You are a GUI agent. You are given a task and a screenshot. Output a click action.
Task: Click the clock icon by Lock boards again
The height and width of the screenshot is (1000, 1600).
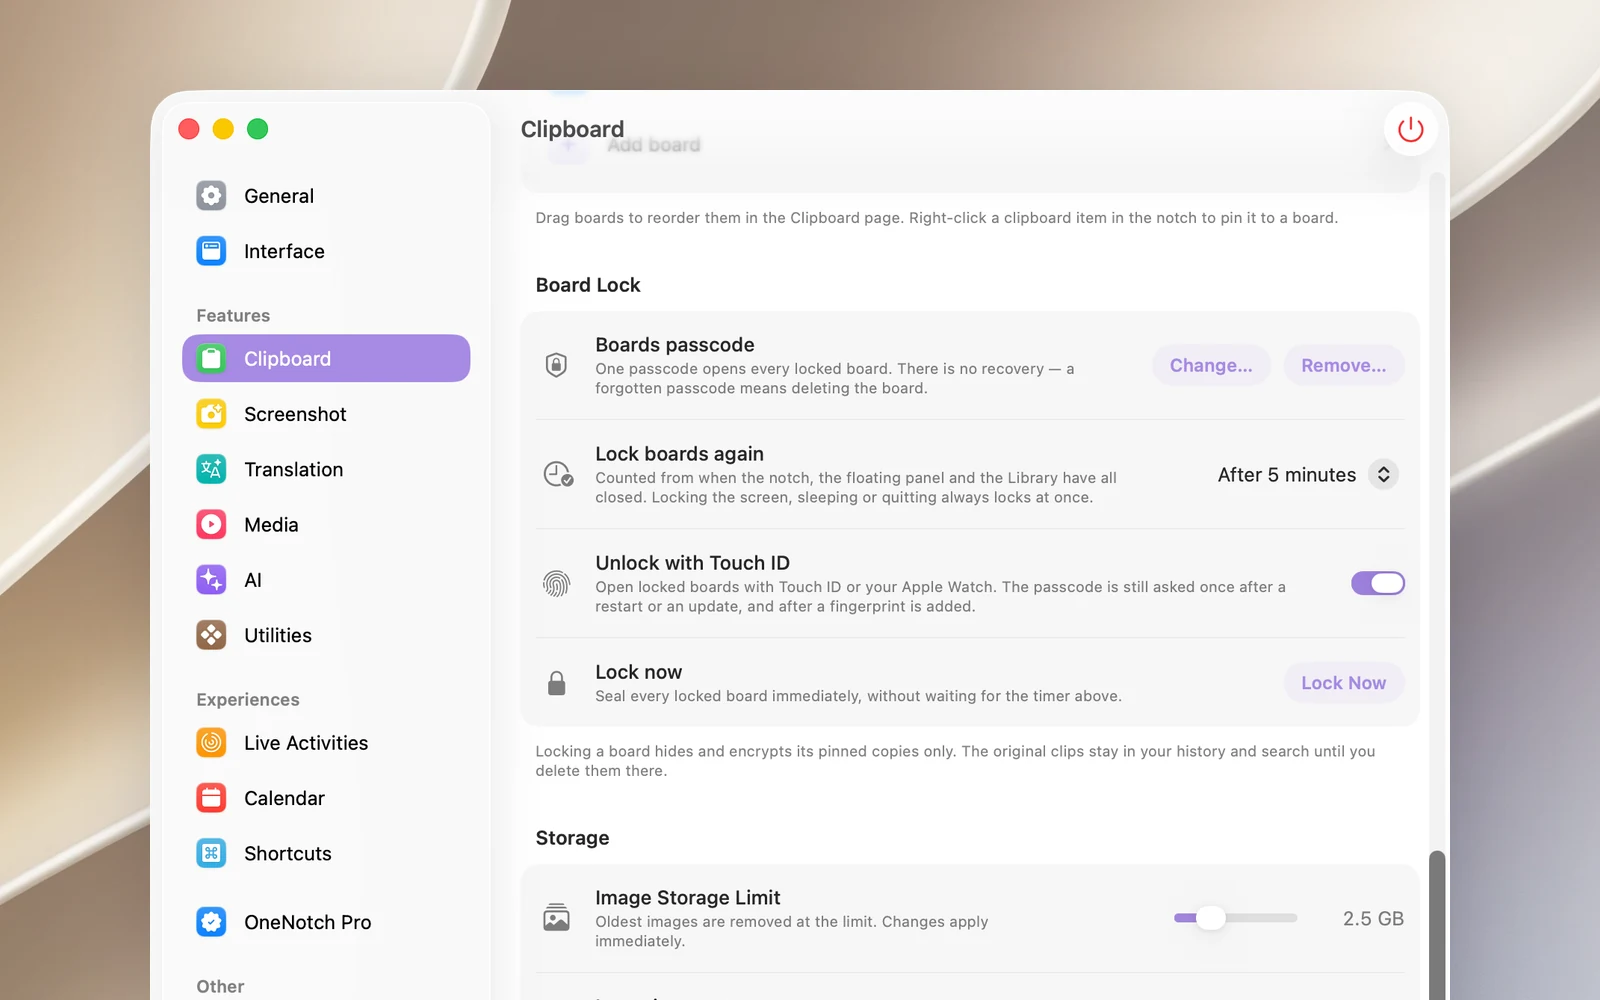click(x=558, y=474)
